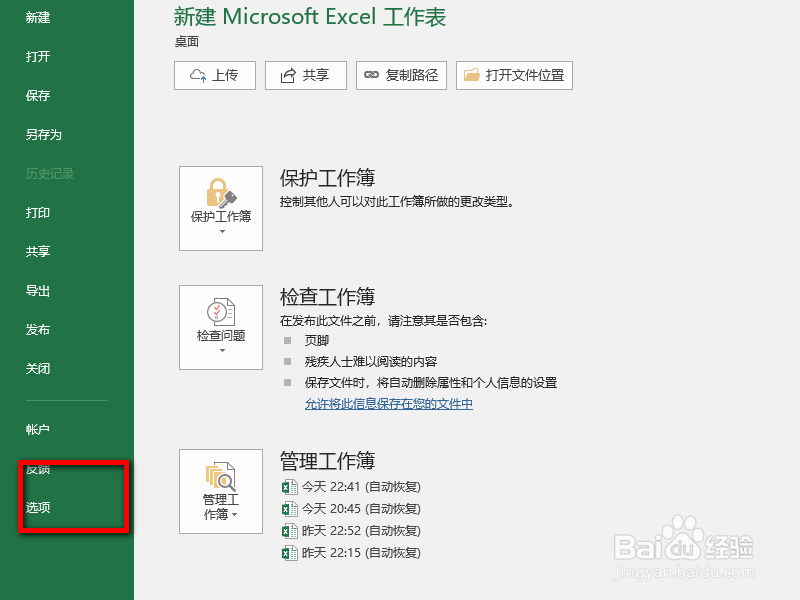Open autosaved version 今天 20:45 (自动恢复)

(x=361, y=509)
